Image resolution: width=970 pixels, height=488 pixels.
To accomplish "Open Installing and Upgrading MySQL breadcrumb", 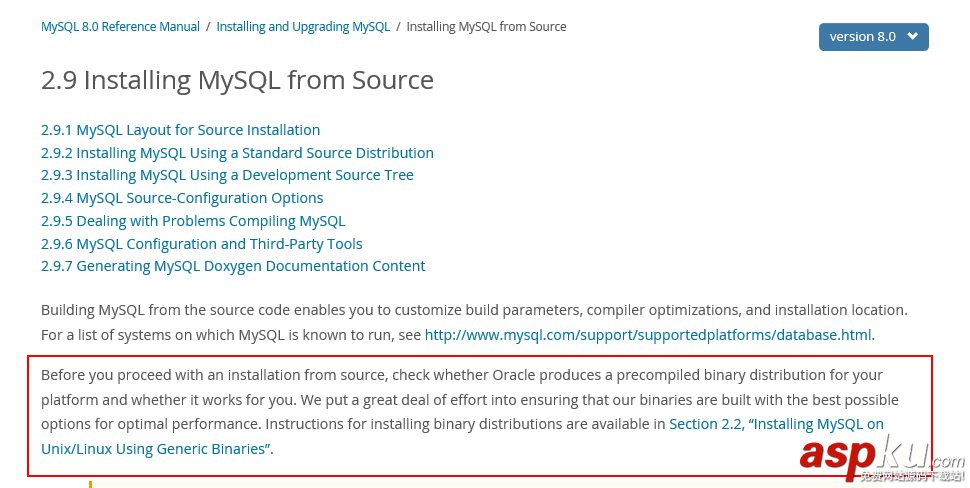I will coord(303,27).
